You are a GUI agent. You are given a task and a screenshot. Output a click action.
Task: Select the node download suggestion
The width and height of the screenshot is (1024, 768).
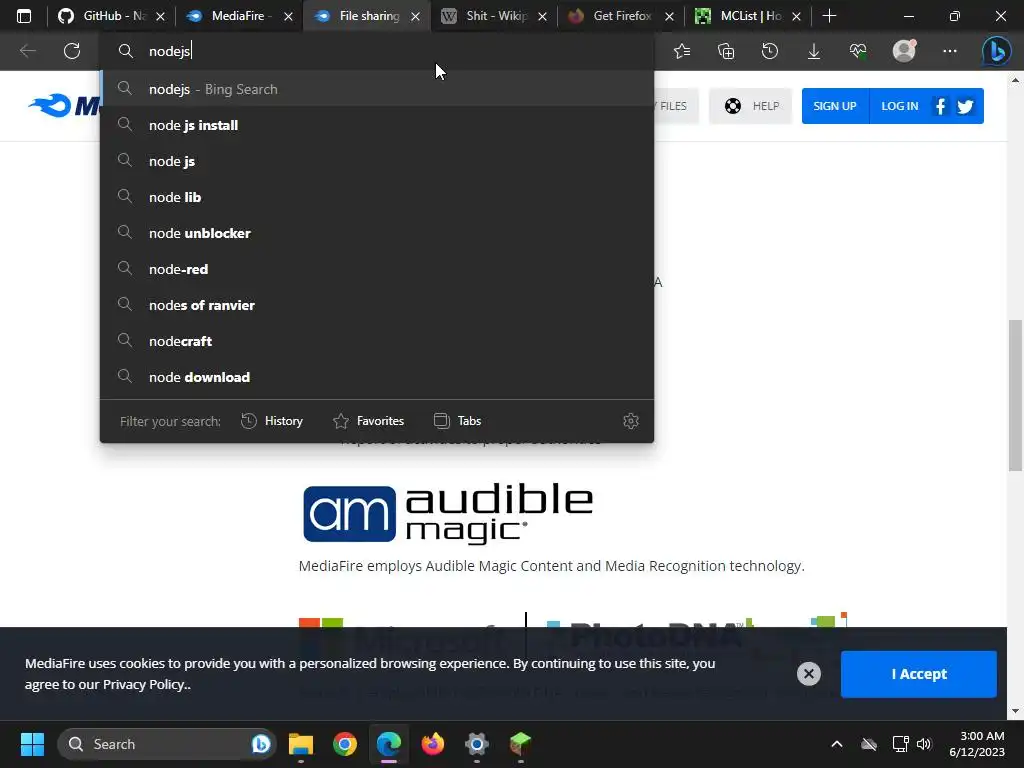377,376
